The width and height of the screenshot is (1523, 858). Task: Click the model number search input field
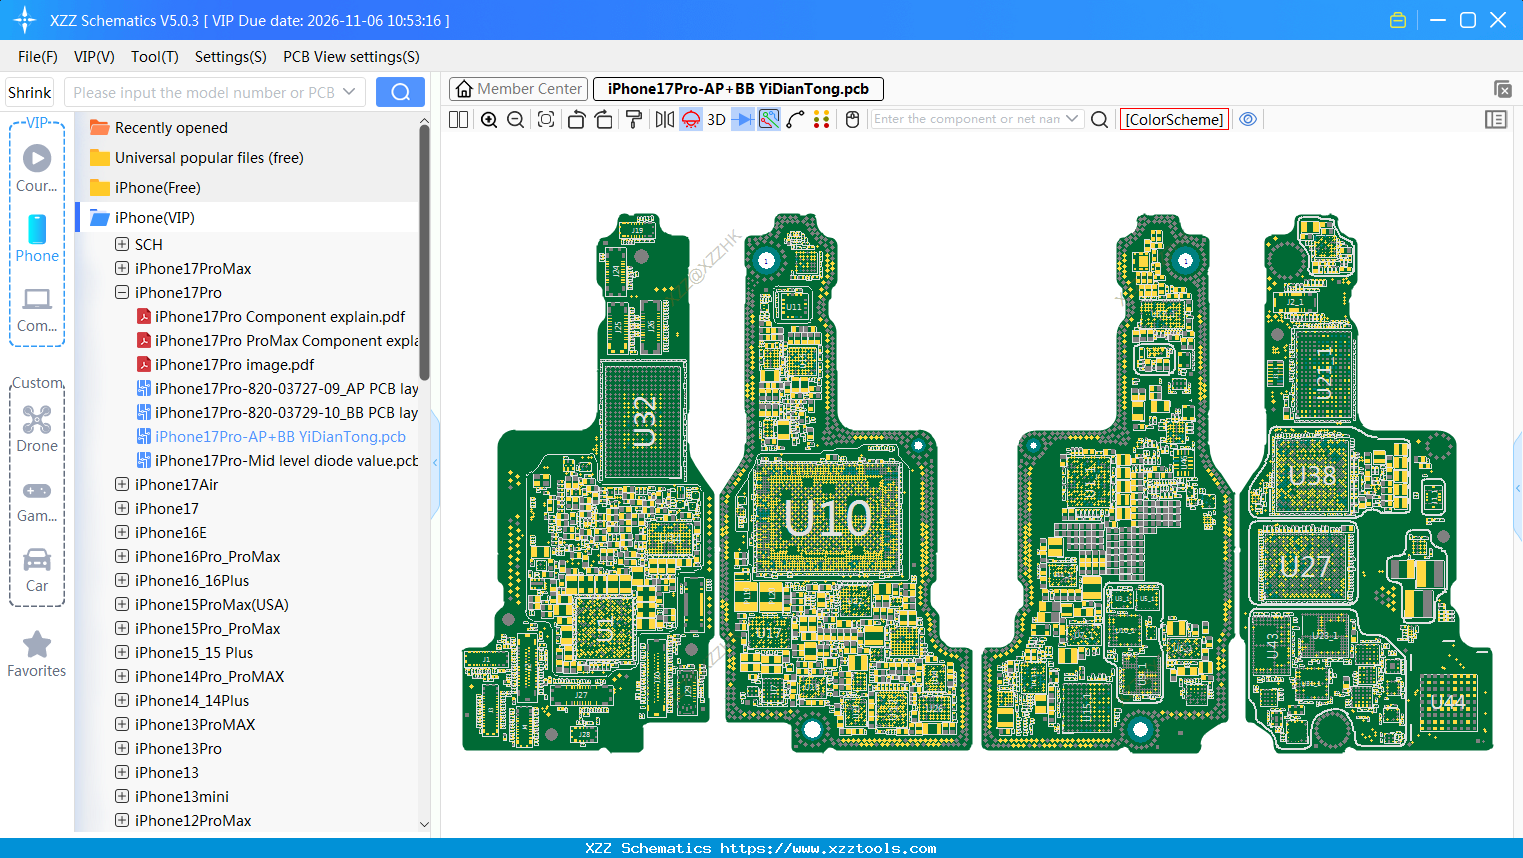click(205, 92)
